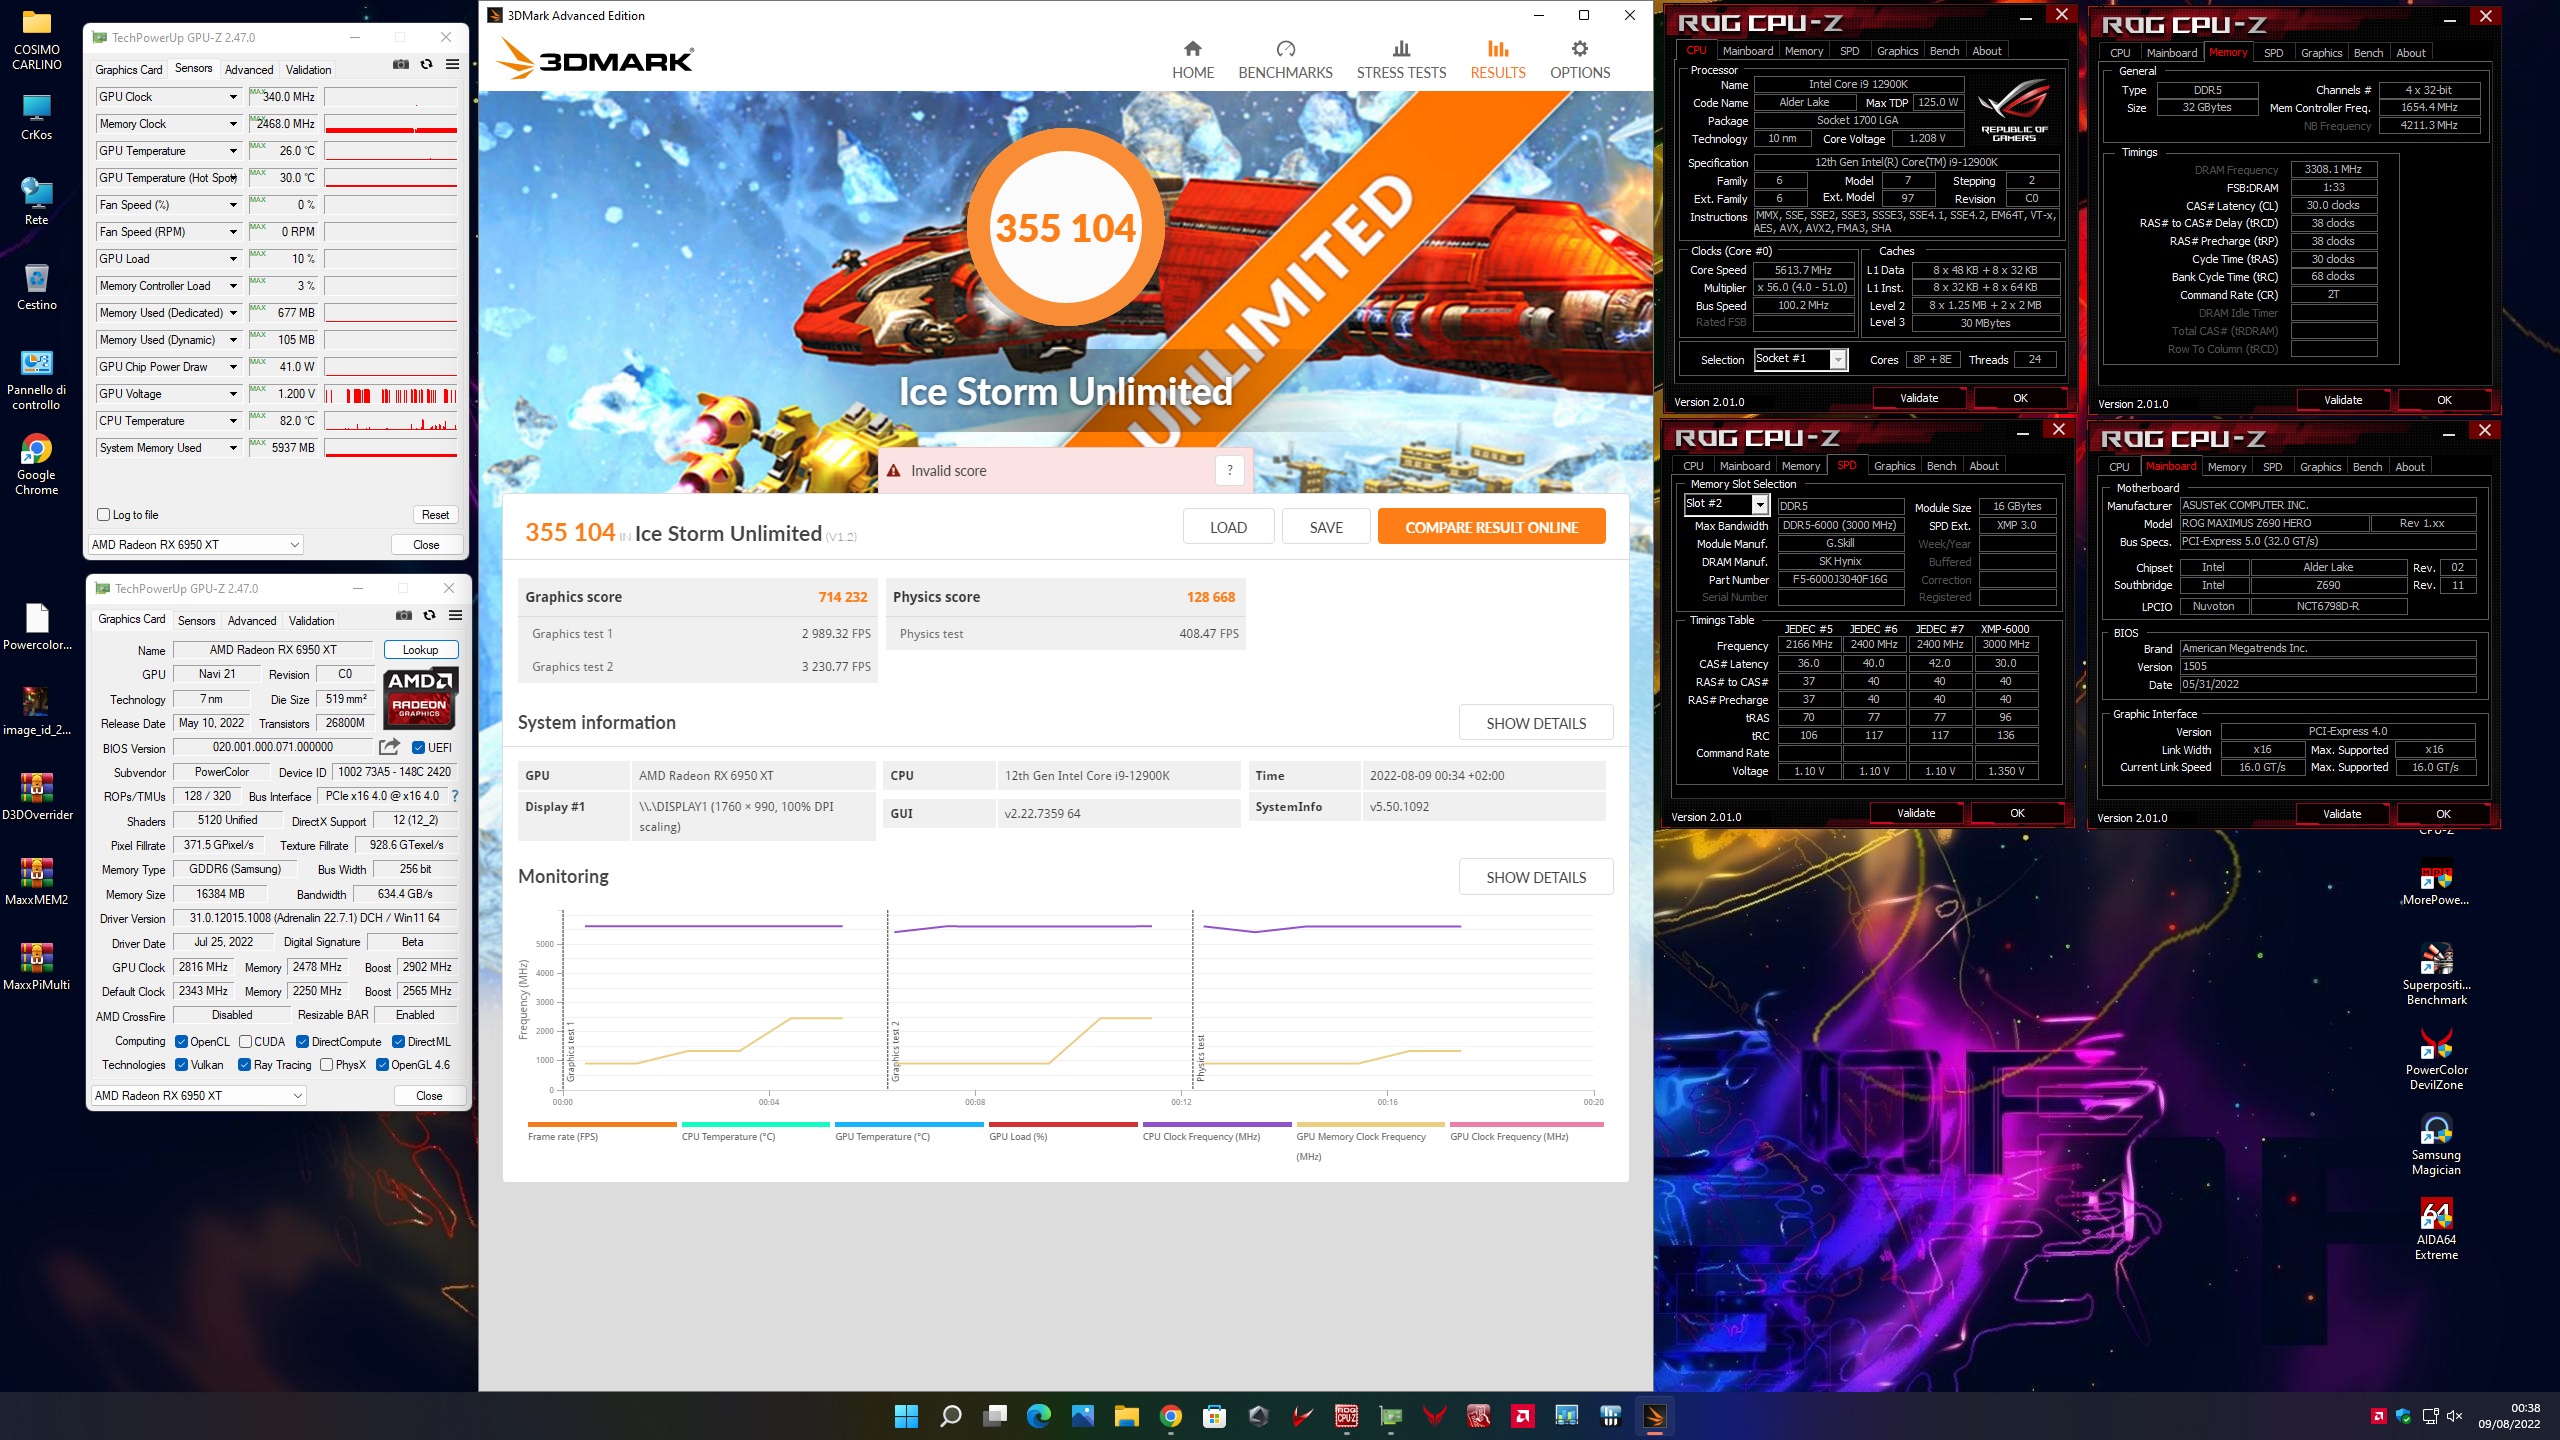Image resolution: width=2560 pixels, height=1440 pixels.
Task: Click the LOAD result button
Action: point(1228,527)
